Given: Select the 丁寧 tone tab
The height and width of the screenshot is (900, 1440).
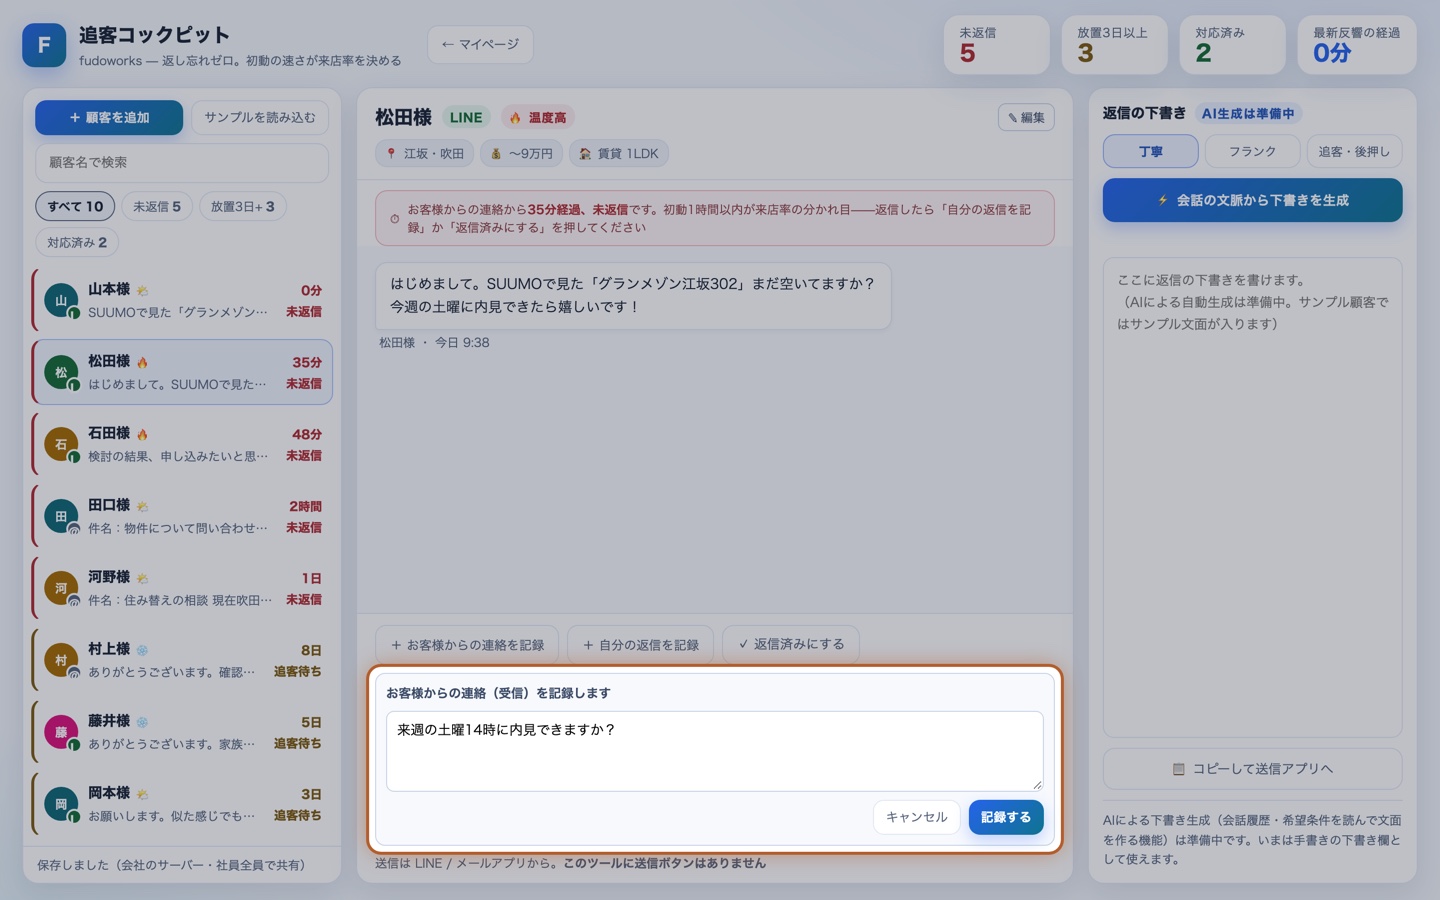Looking at the screenshot, I should [x=1150, y=151].
